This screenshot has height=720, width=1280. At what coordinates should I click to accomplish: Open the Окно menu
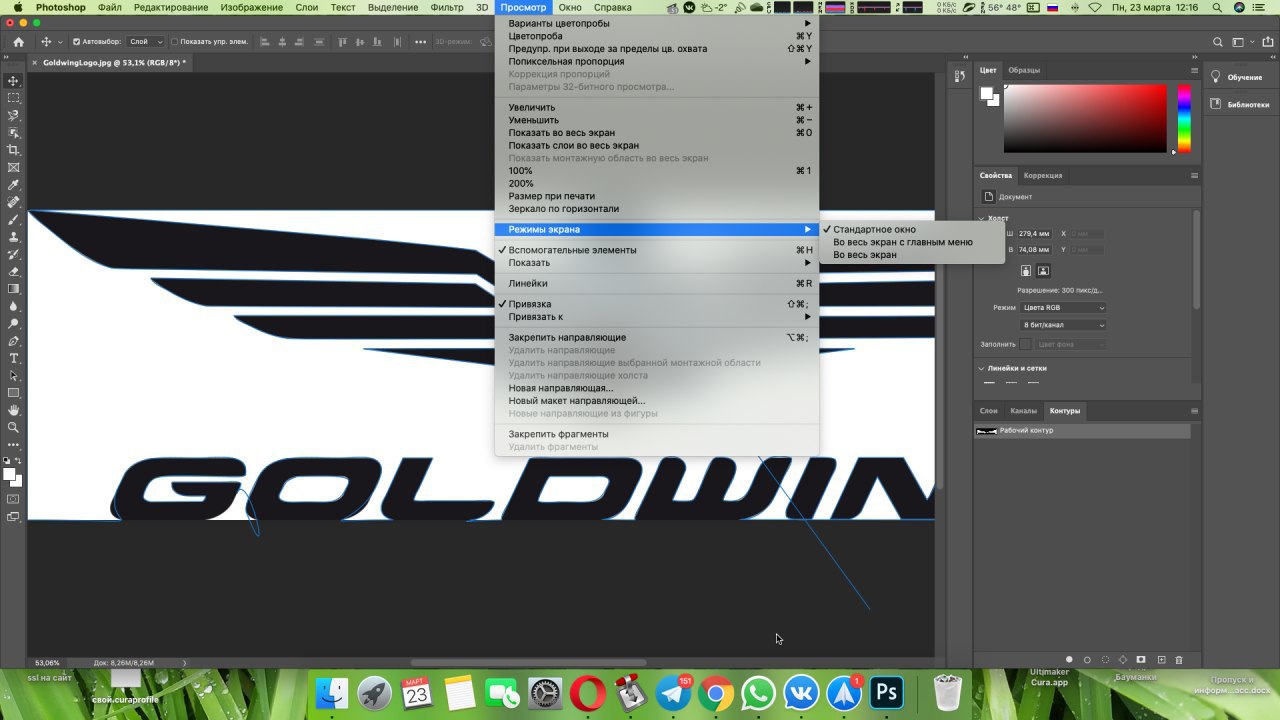(x=570, y=7)
